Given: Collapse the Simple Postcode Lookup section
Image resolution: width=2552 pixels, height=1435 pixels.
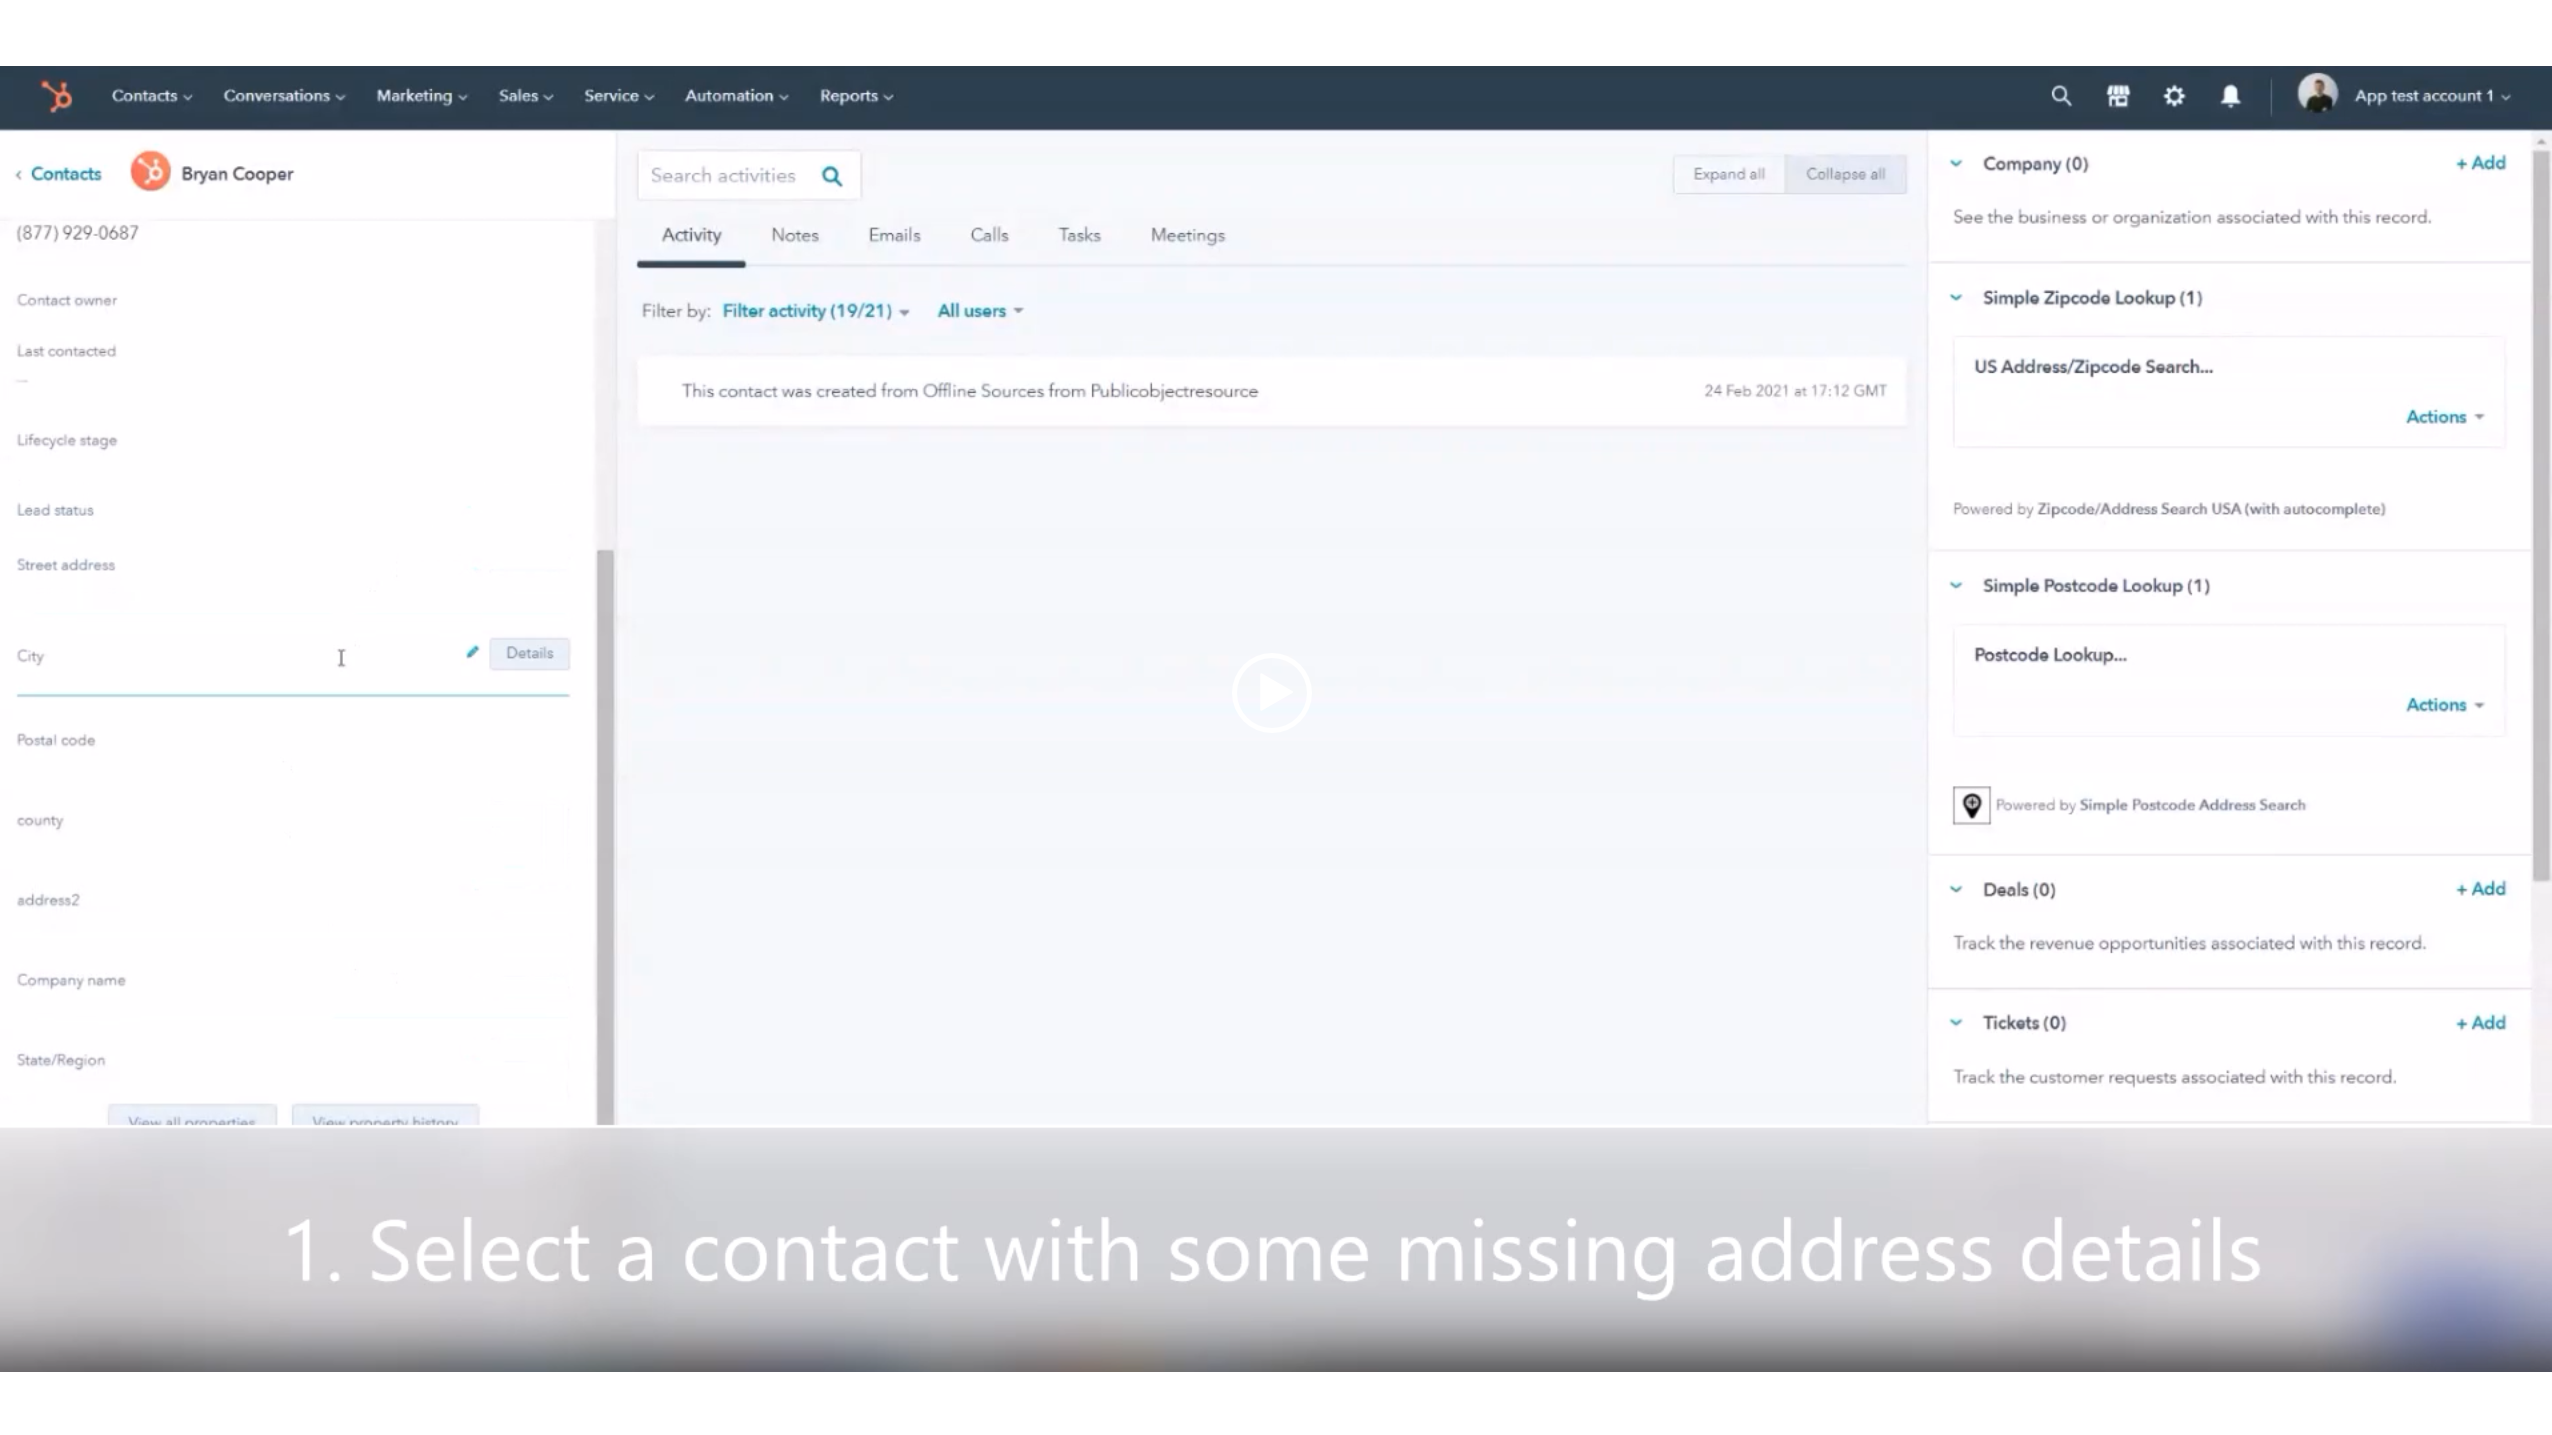Looking at the screenshot, I should 1958,583.
